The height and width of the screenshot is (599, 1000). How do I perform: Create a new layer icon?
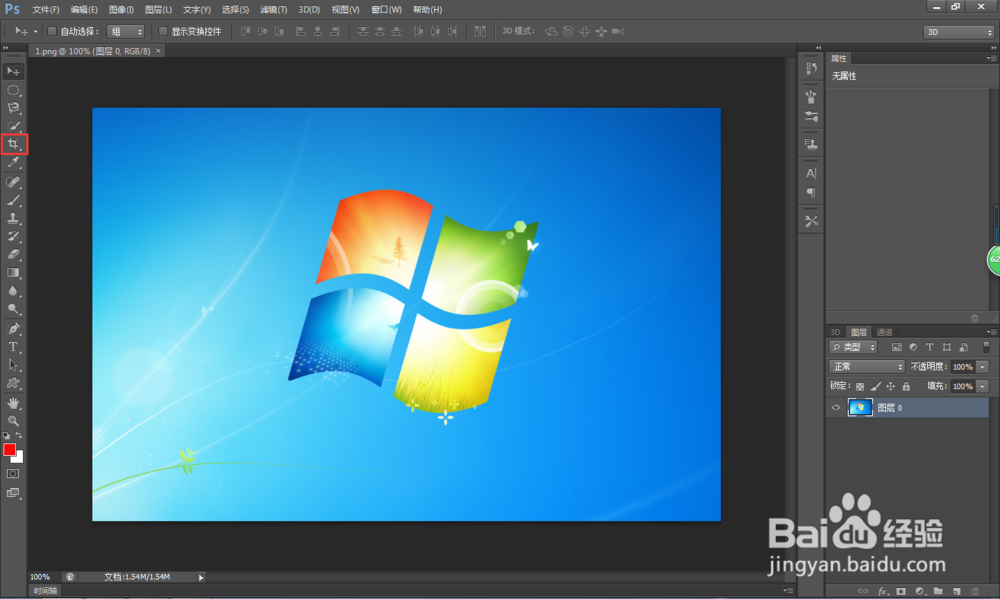pos(957,591)
